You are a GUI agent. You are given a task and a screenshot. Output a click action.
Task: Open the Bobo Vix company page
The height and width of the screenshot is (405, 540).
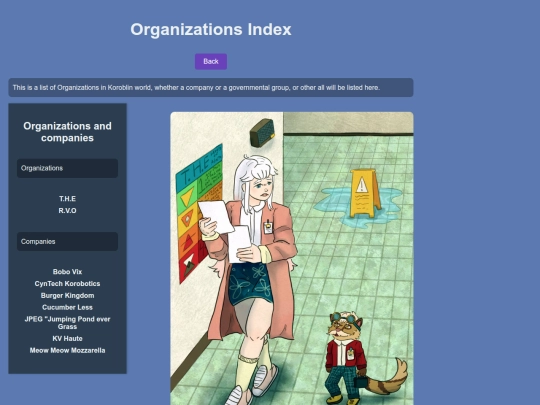point(68,272)
